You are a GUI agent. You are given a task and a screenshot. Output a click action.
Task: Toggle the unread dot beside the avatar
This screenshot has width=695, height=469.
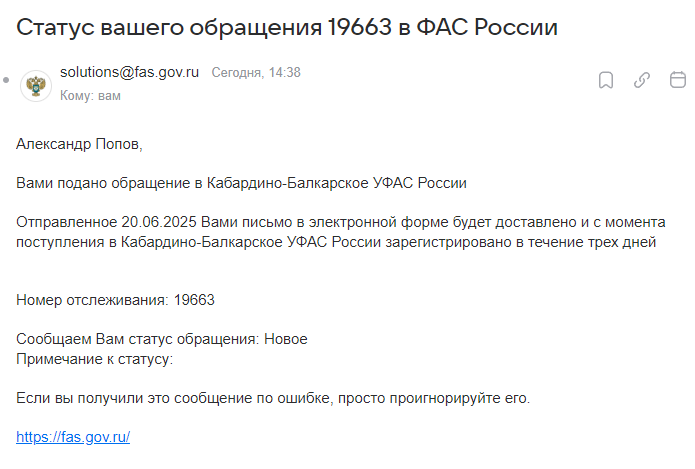point(6,80)
